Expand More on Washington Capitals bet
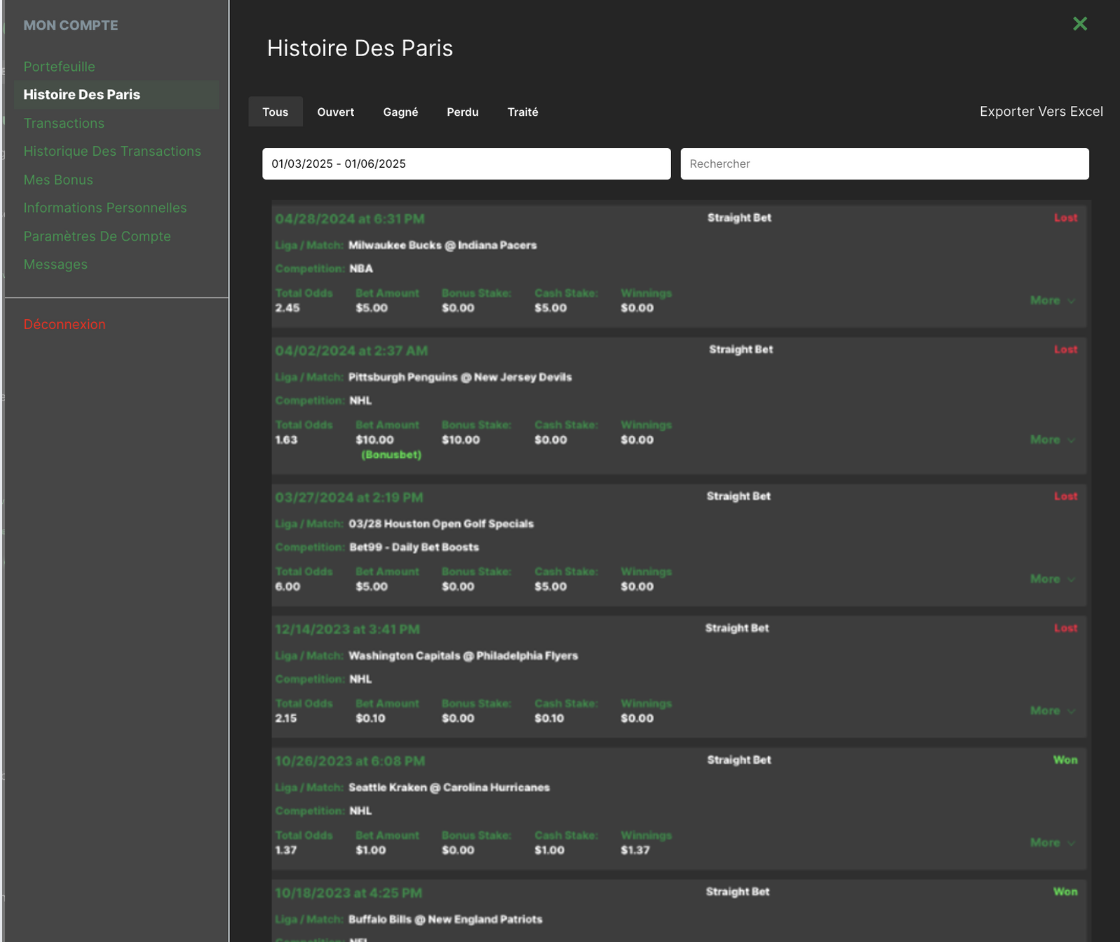This screenshot has width=1120, height=942. (1052, 711)
